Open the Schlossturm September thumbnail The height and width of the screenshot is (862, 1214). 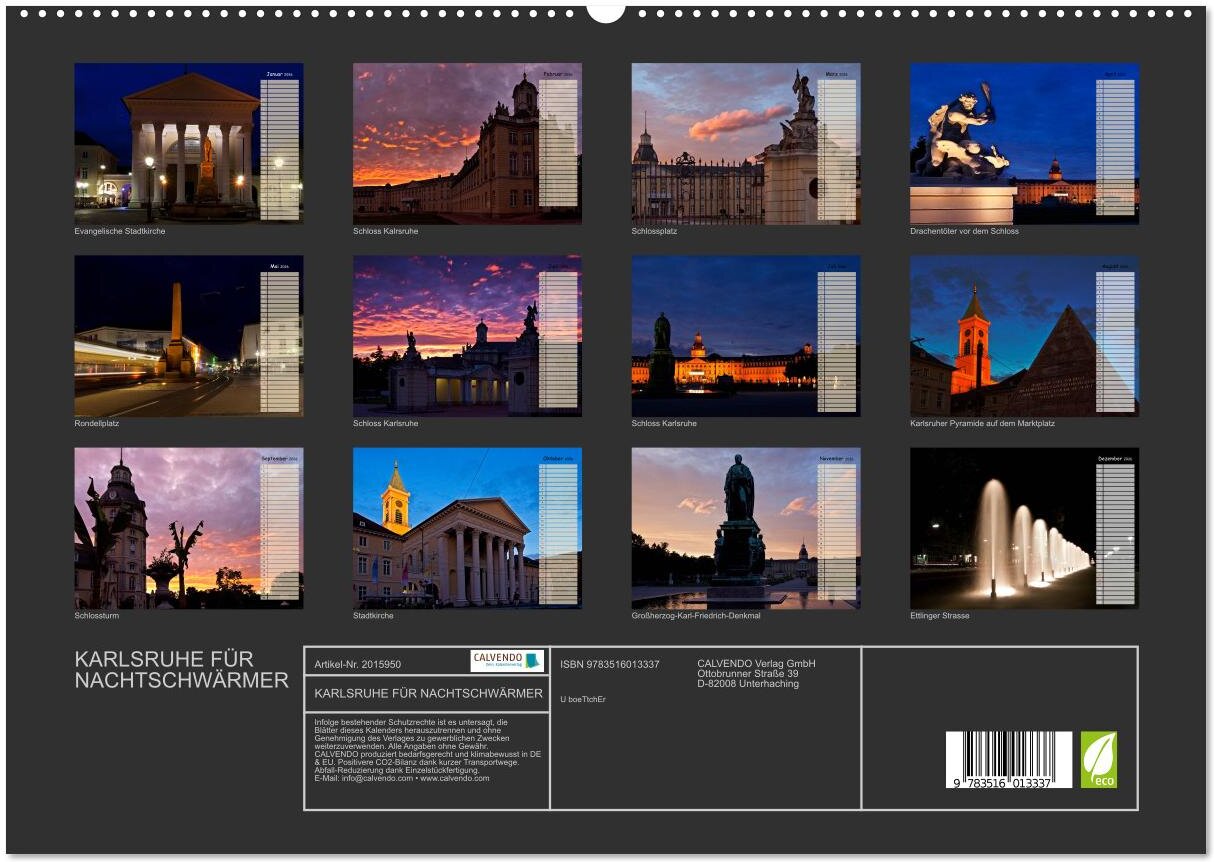189,528
